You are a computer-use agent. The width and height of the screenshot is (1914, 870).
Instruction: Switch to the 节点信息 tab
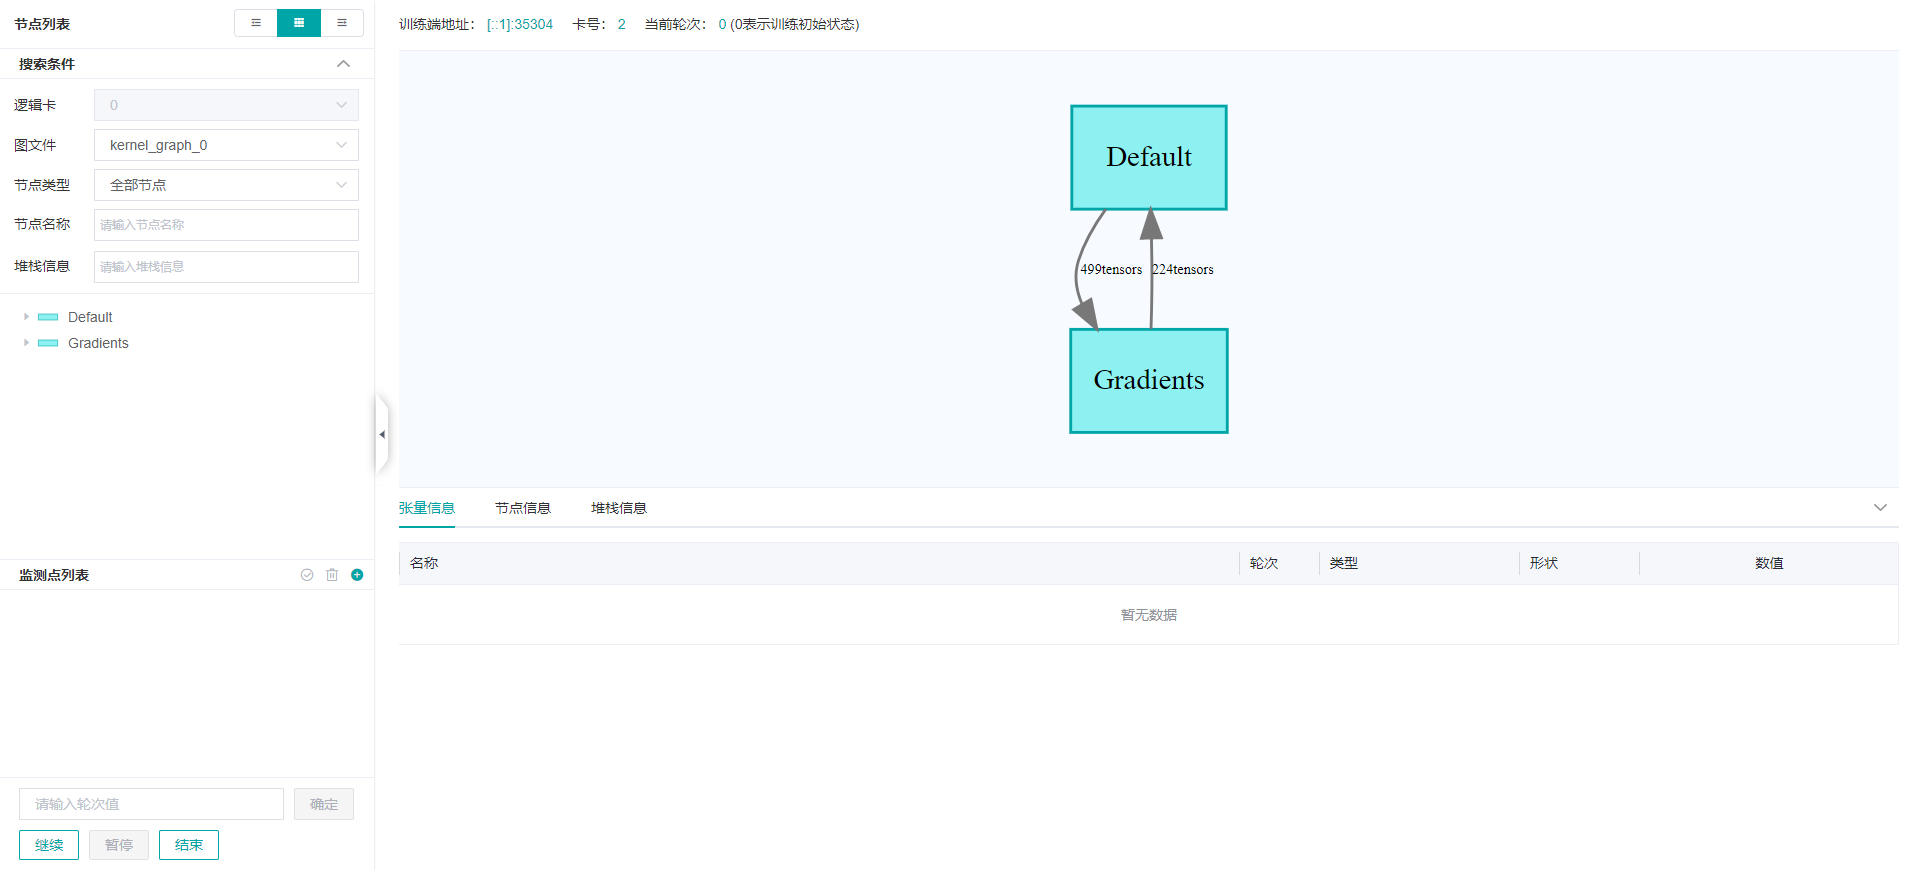[x=523, y=508]
